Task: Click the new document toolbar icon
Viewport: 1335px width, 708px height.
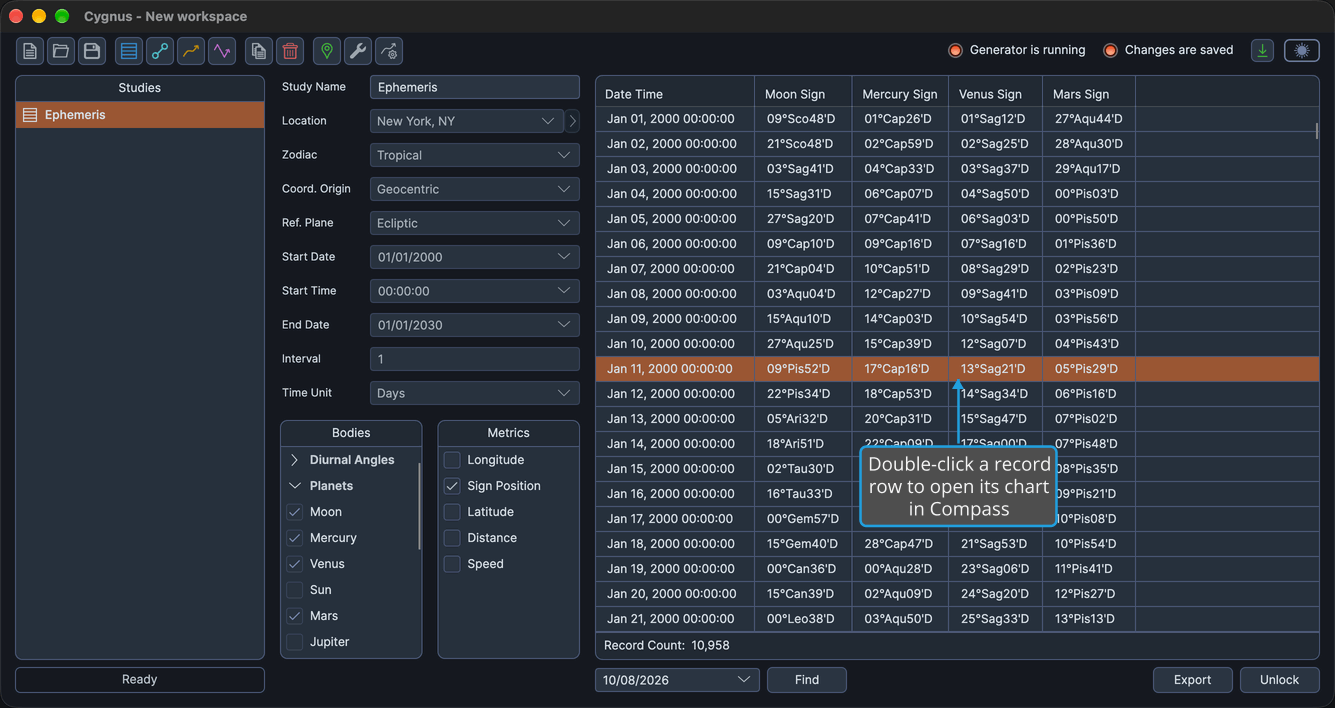Action: (x=30, y=51)
